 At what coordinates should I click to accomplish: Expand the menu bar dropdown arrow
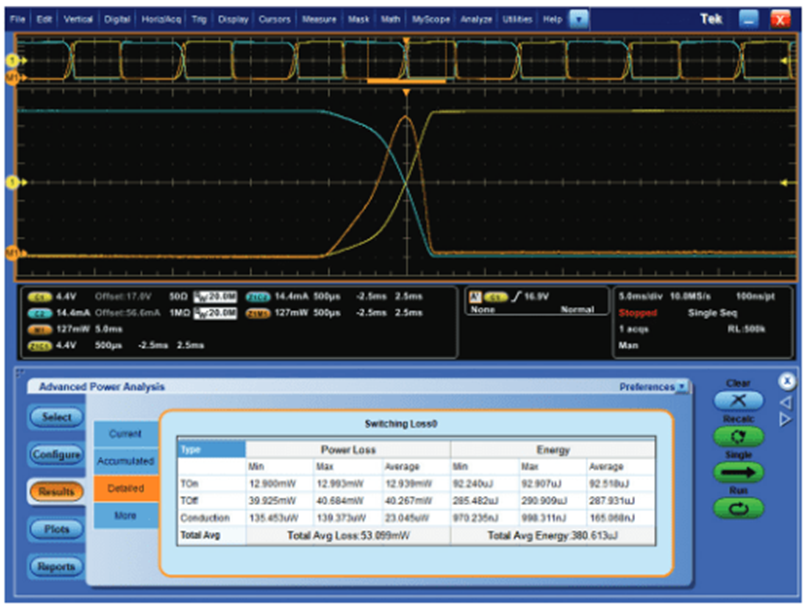pos(579,19)
